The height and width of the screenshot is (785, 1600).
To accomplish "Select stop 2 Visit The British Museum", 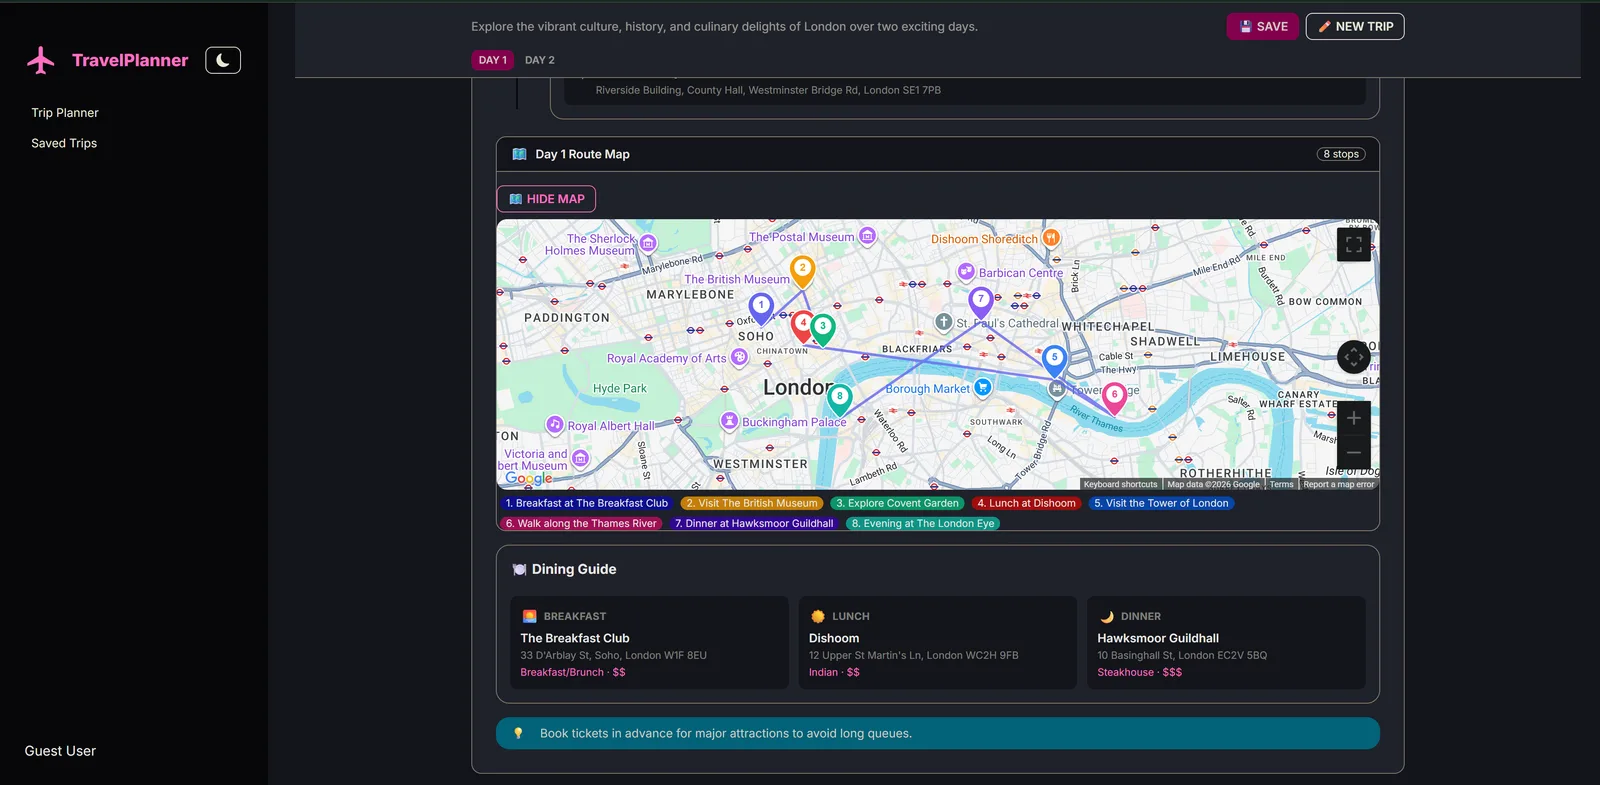I will [x=752, y=504].
